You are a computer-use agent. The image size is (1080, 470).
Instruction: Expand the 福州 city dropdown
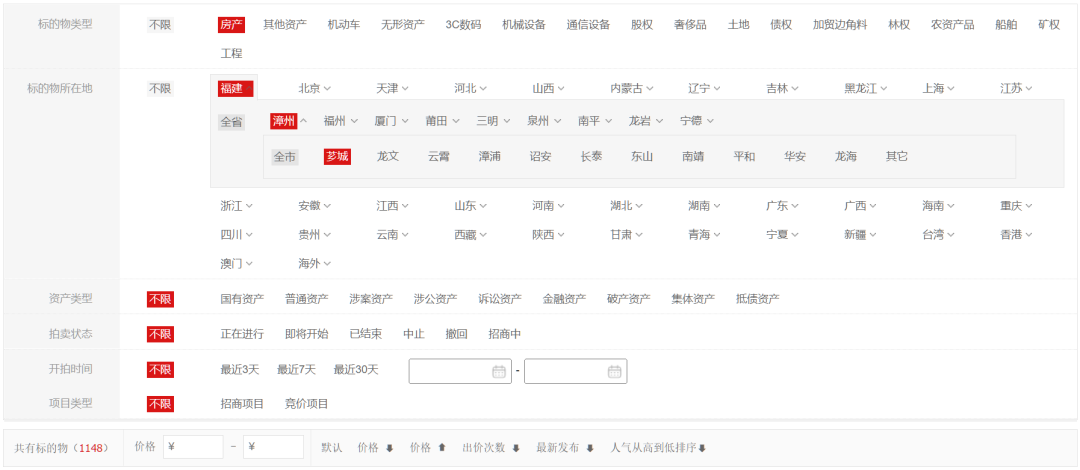pos(341,121)
